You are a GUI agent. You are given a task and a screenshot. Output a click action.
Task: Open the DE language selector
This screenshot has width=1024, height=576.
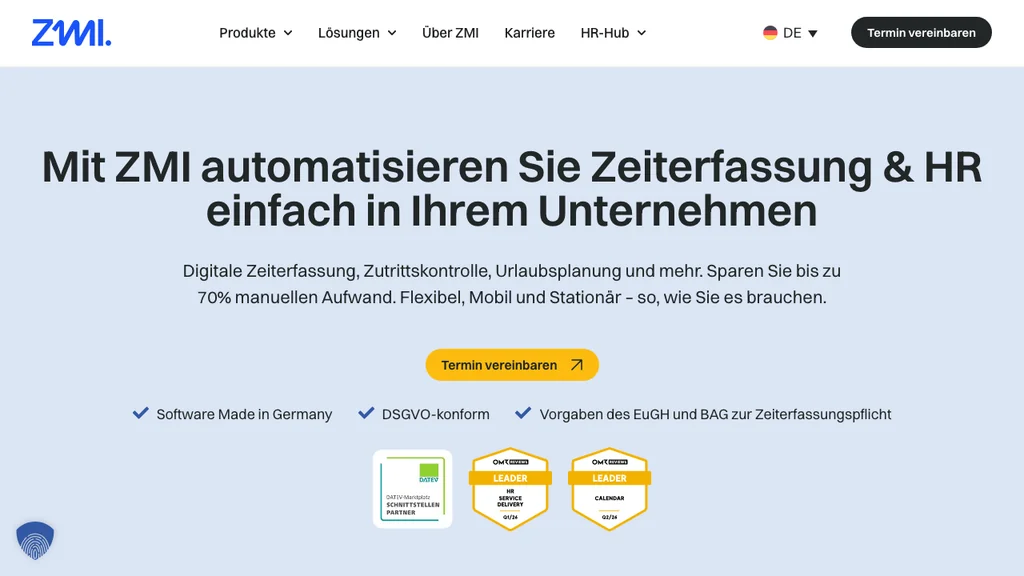(x=790, y=33)
